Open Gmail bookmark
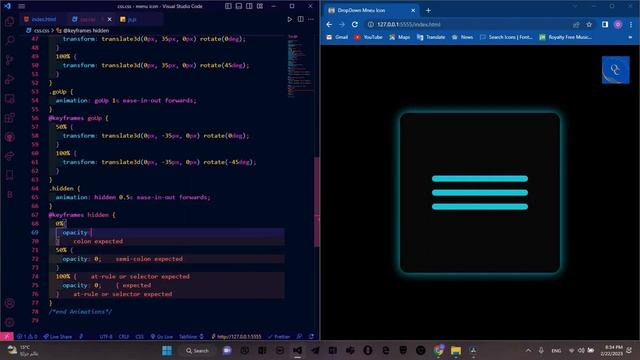The height and width of the screenshot is (360, 640). [x=337, y=37]
